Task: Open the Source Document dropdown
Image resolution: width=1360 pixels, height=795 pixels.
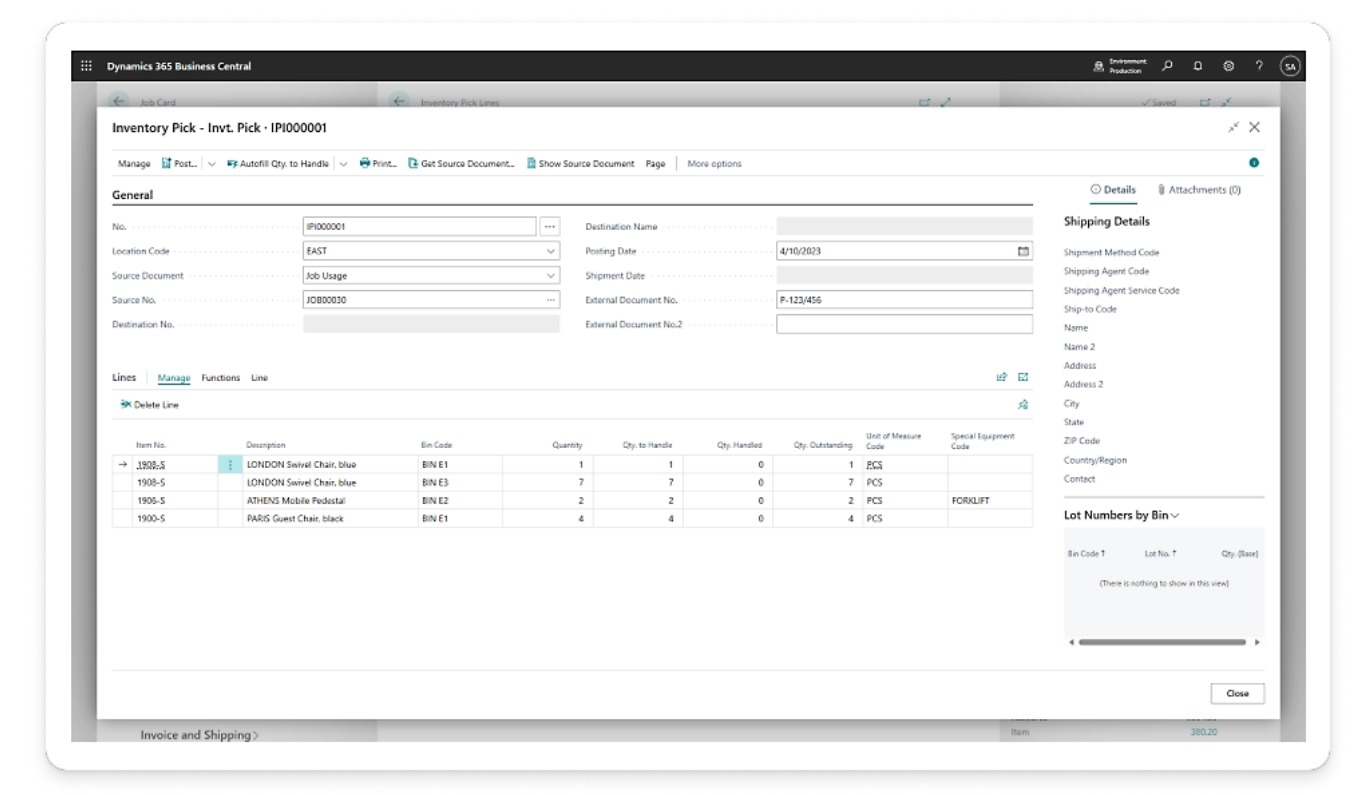Action: (x=551, y=275)
